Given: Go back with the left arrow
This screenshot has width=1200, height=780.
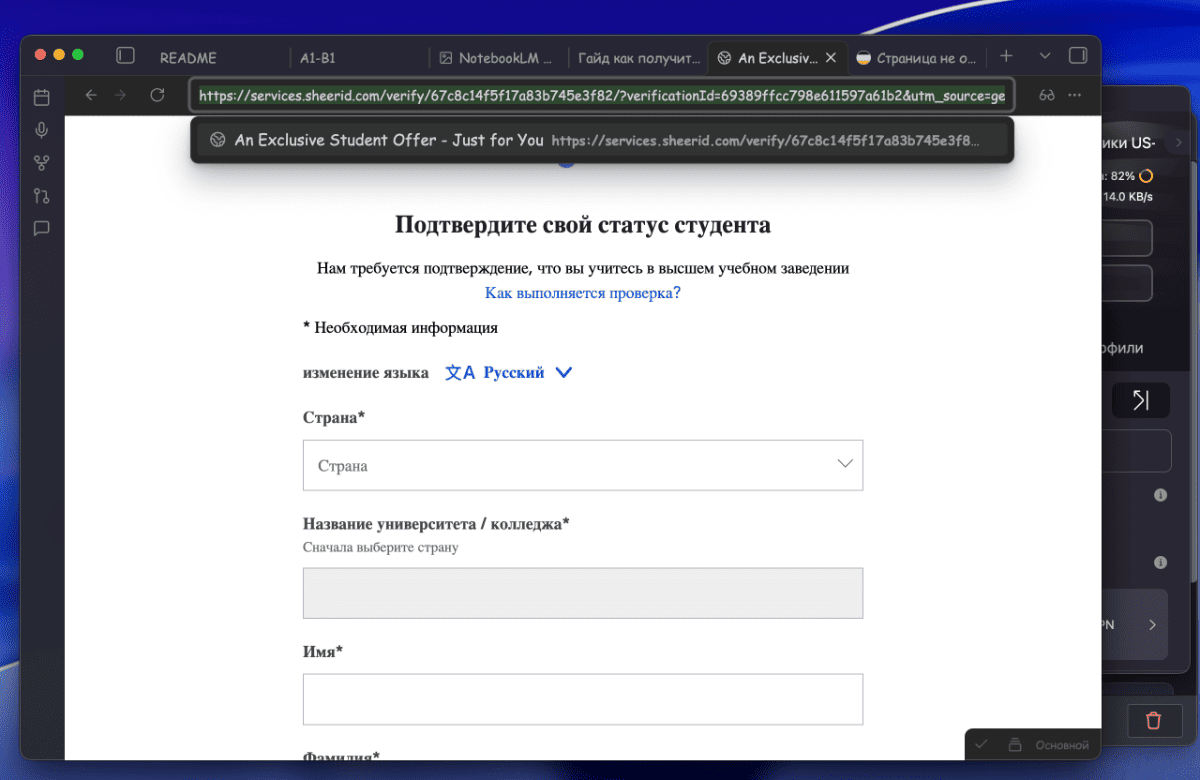Looking at the screenshot, I should pyautogui.click(x=91, y=95).
